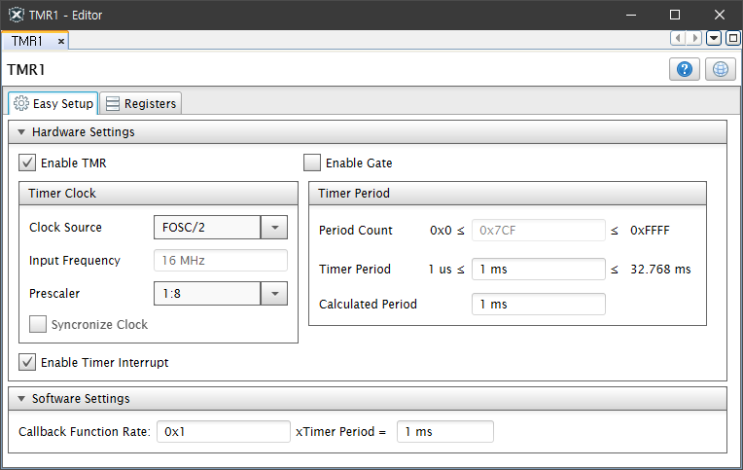
Task: Click the Callback Function Rate field
Action: click(x=223, y=432)
